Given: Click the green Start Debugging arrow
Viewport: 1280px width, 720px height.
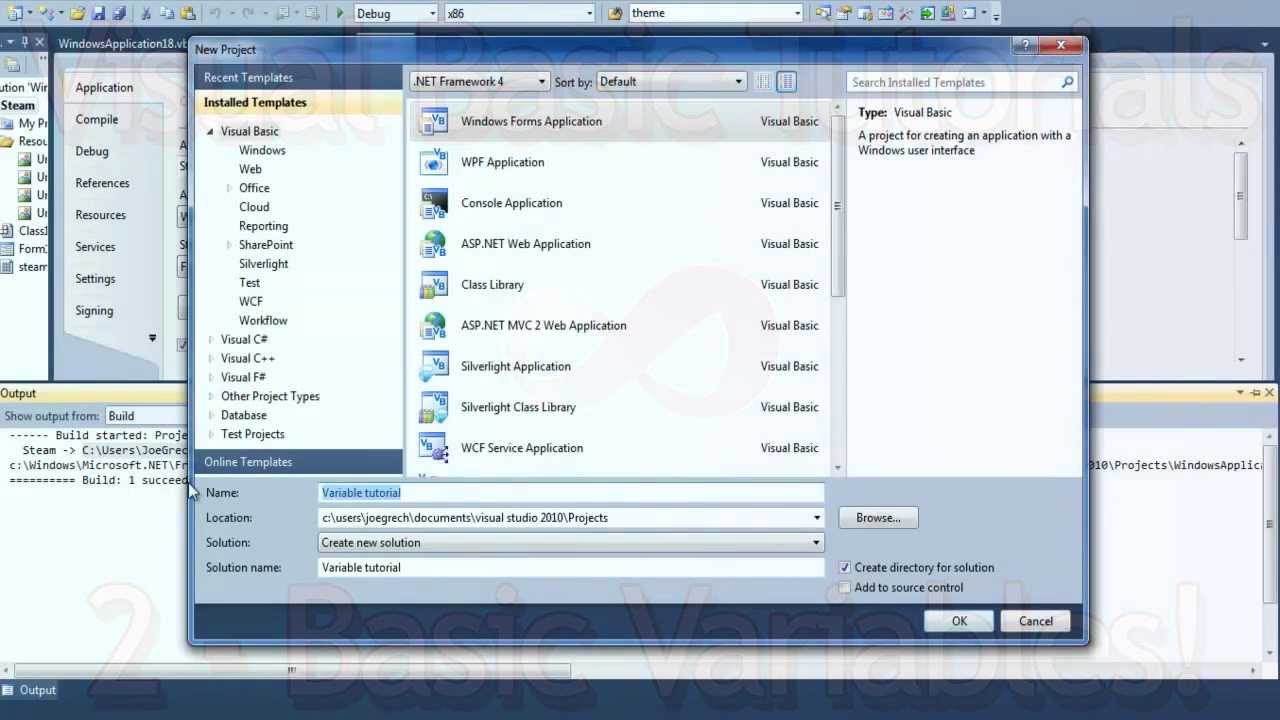Looking at the screenshot, I should point(340,13).
